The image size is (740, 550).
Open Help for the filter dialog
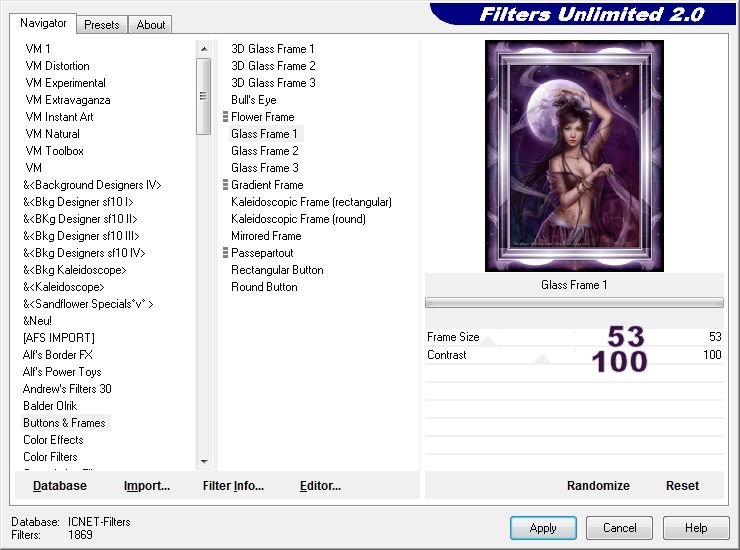coord(696,528)
